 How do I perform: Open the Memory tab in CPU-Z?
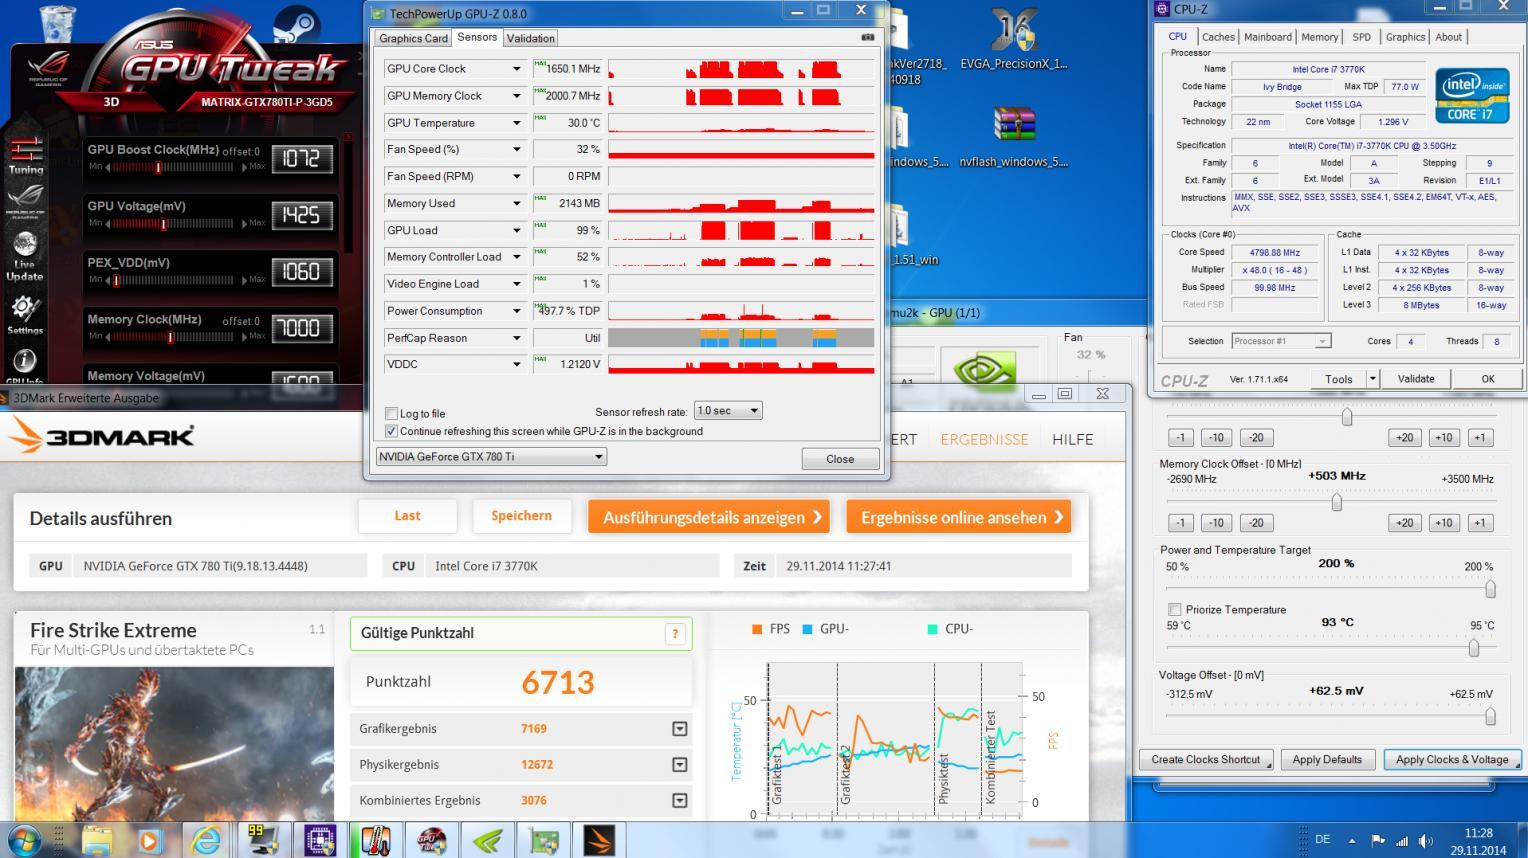(1320, 37)
